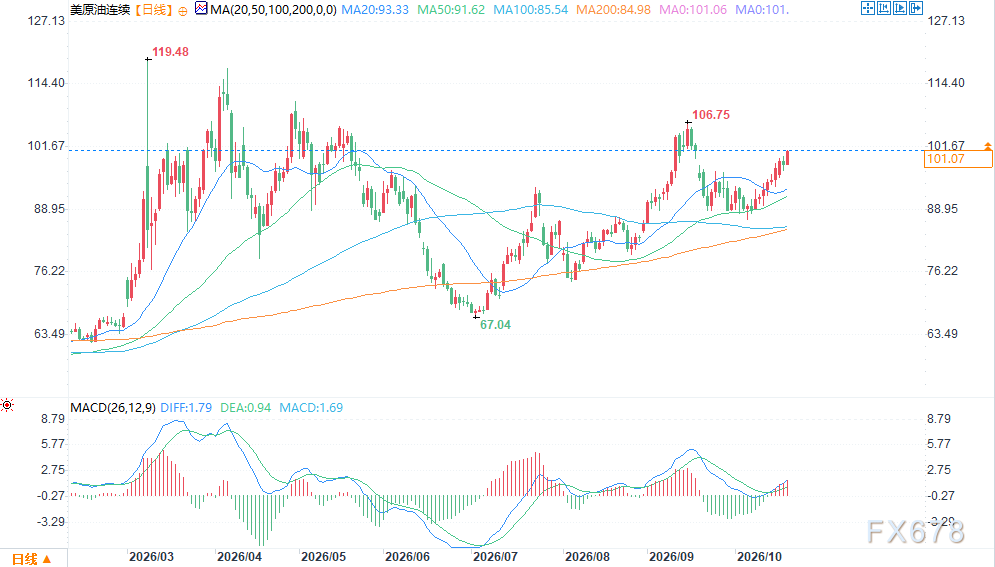Open the MA(20,50,100,200,0,0) parameter settings
Image resolution: width=995 pixels, height=567 pixels.
273,10
